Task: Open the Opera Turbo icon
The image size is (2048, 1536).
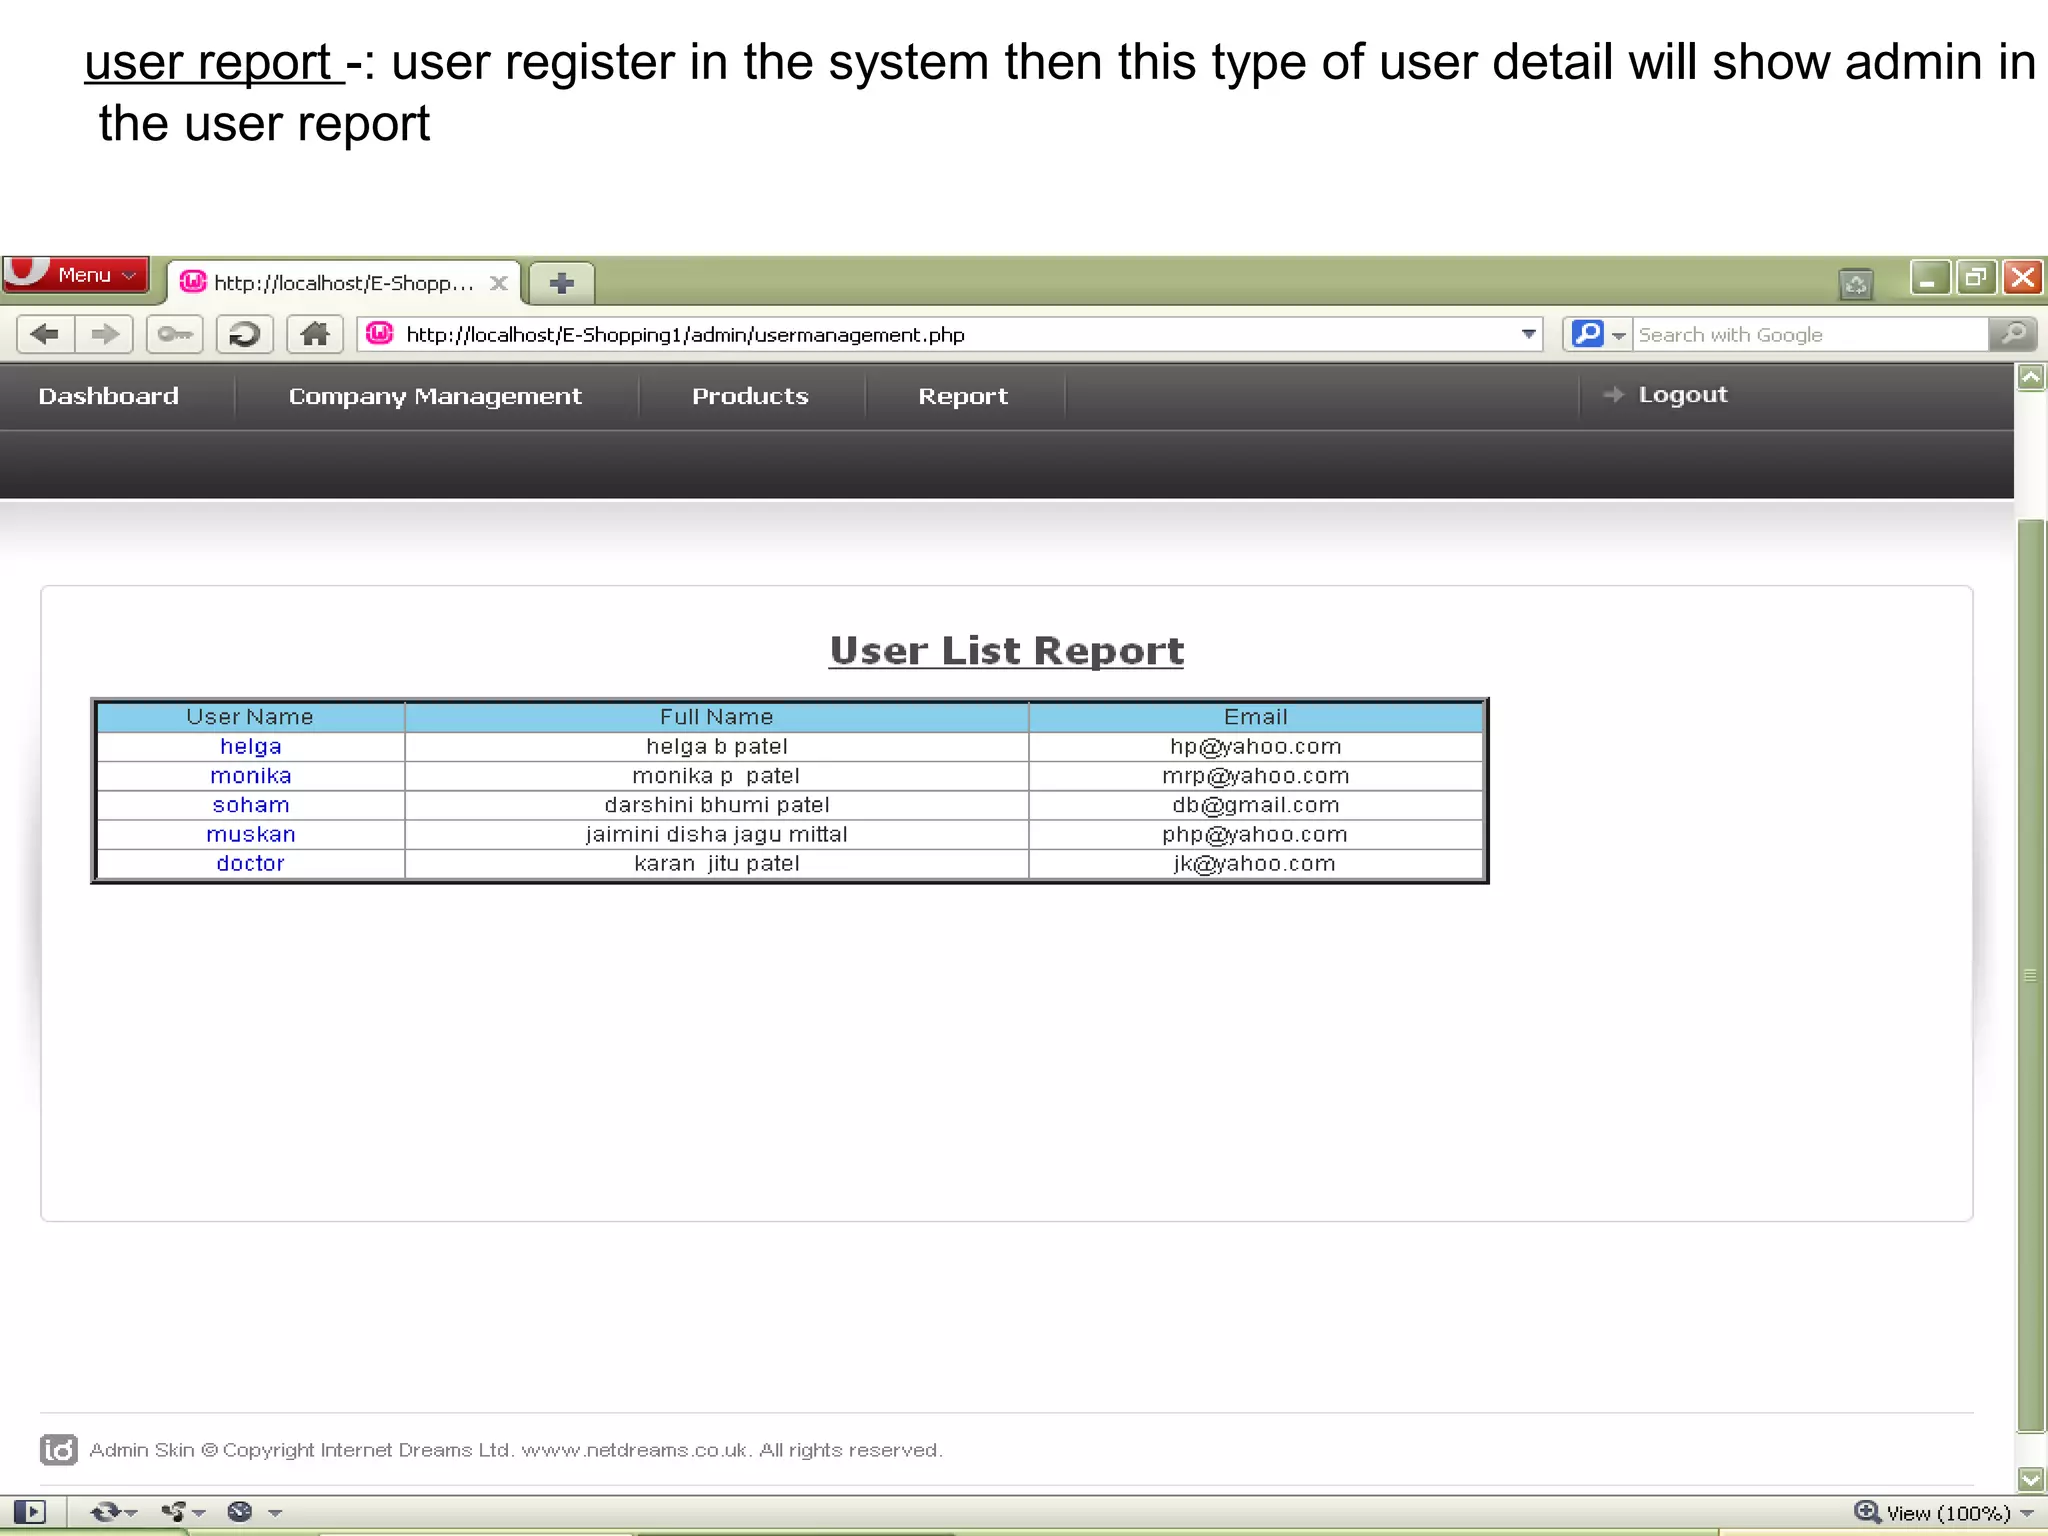Action: (240, 1512)
